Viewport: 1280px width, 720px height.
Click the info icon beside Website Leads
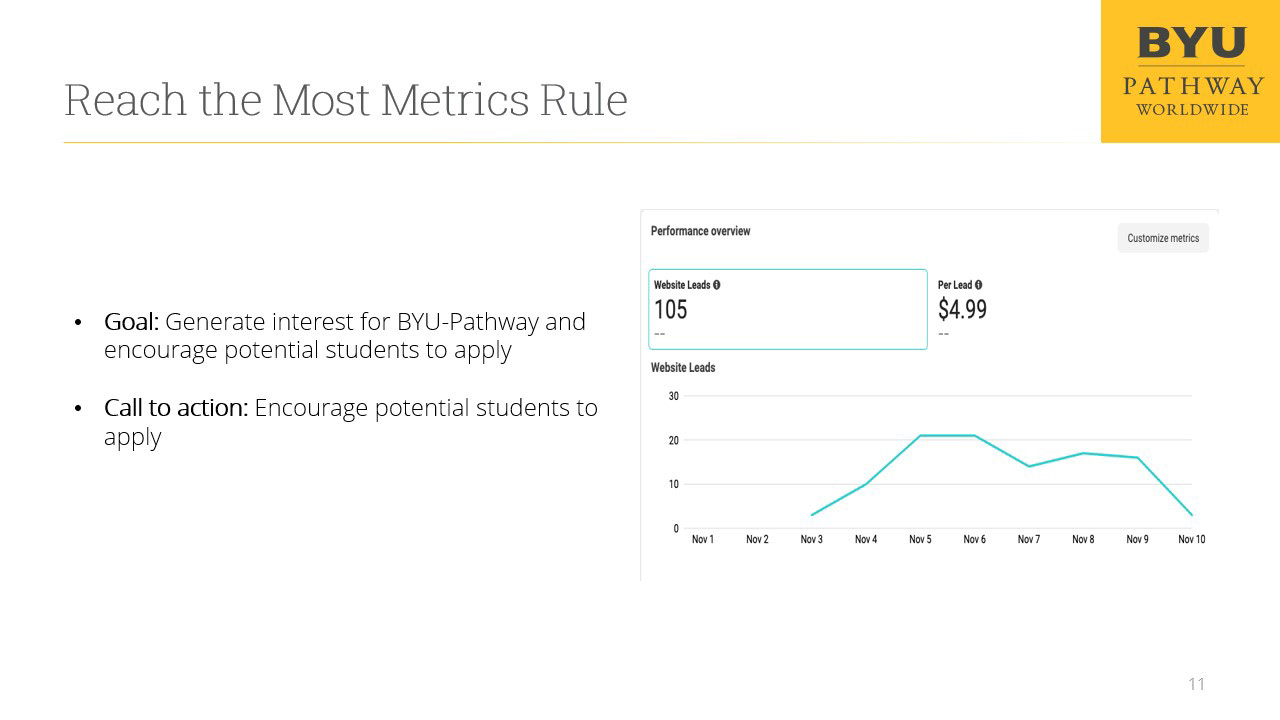(717, 285)
